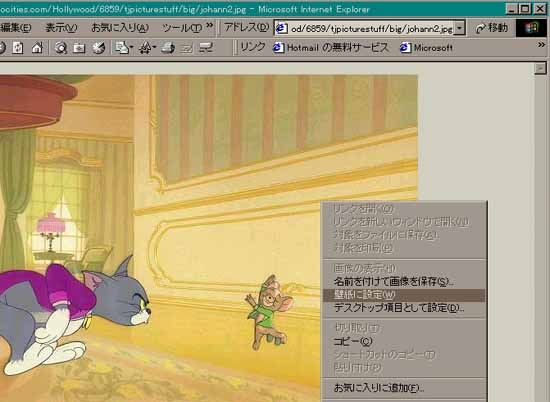550x402 pixels.
Task: Open the Search pane icon
Action: [x=60, y=48]
